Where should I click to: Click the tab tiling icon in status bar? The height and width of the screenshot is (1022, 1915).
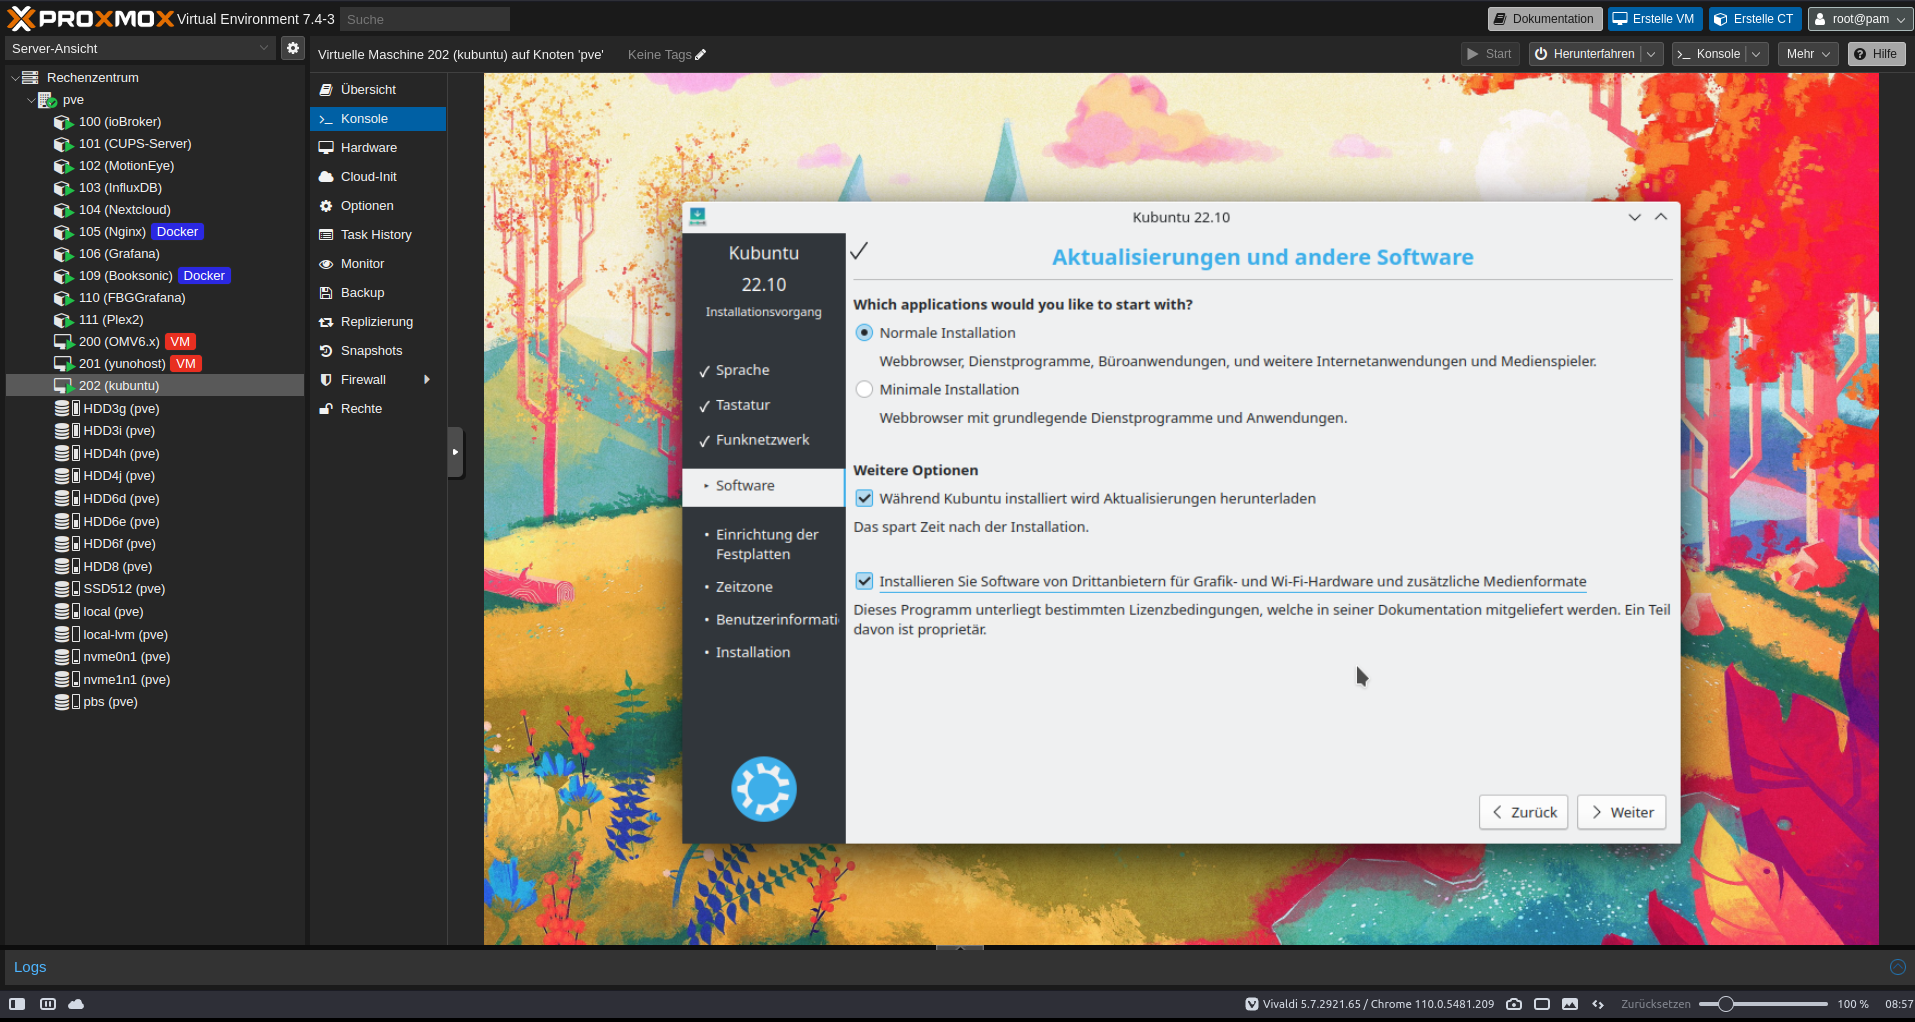(47, 1004)
